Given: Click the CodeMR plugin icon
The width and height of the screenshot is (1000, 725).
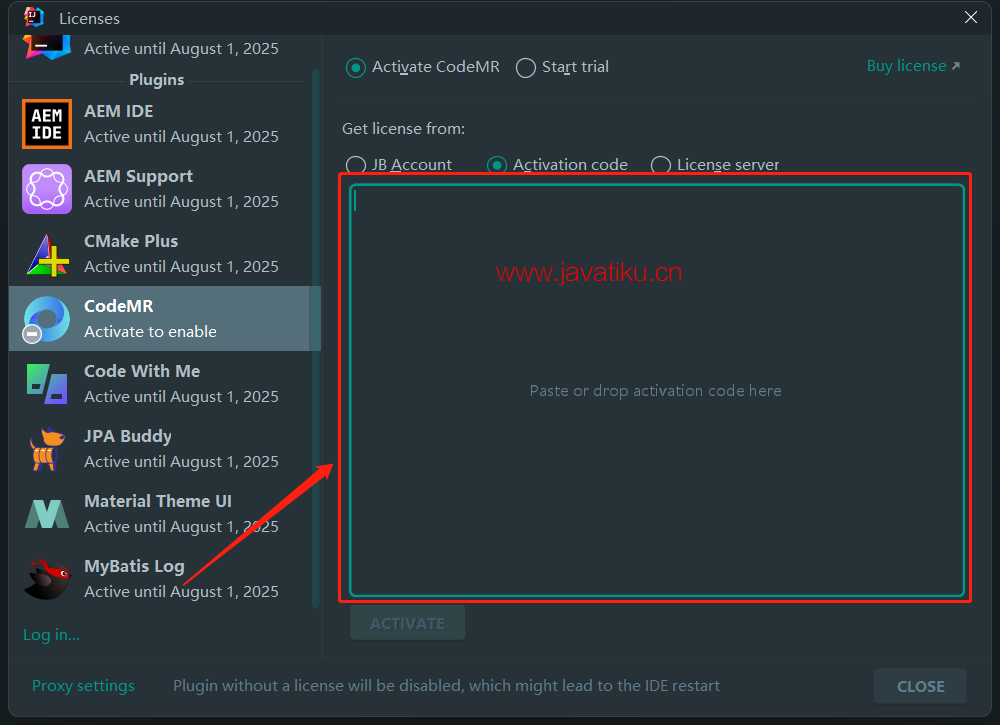Looking at the screenshot, I should coord(47,319).
